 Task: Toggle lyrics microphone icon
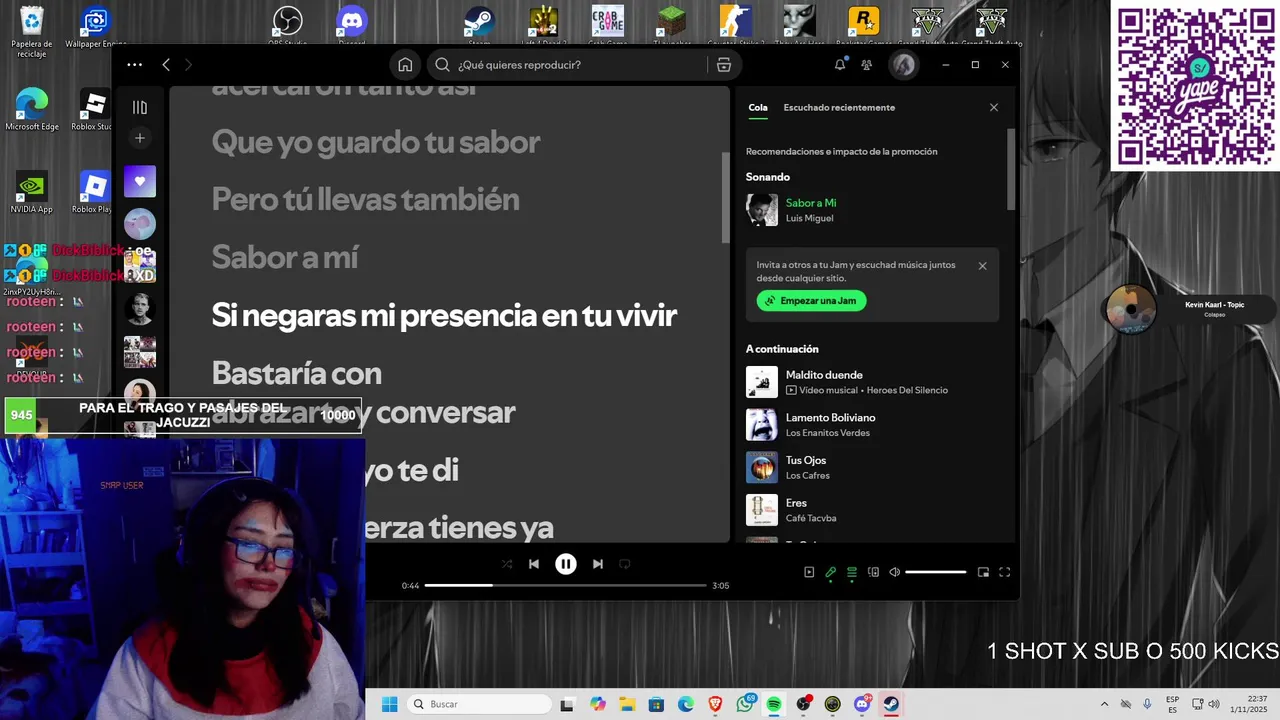point(830,572)
